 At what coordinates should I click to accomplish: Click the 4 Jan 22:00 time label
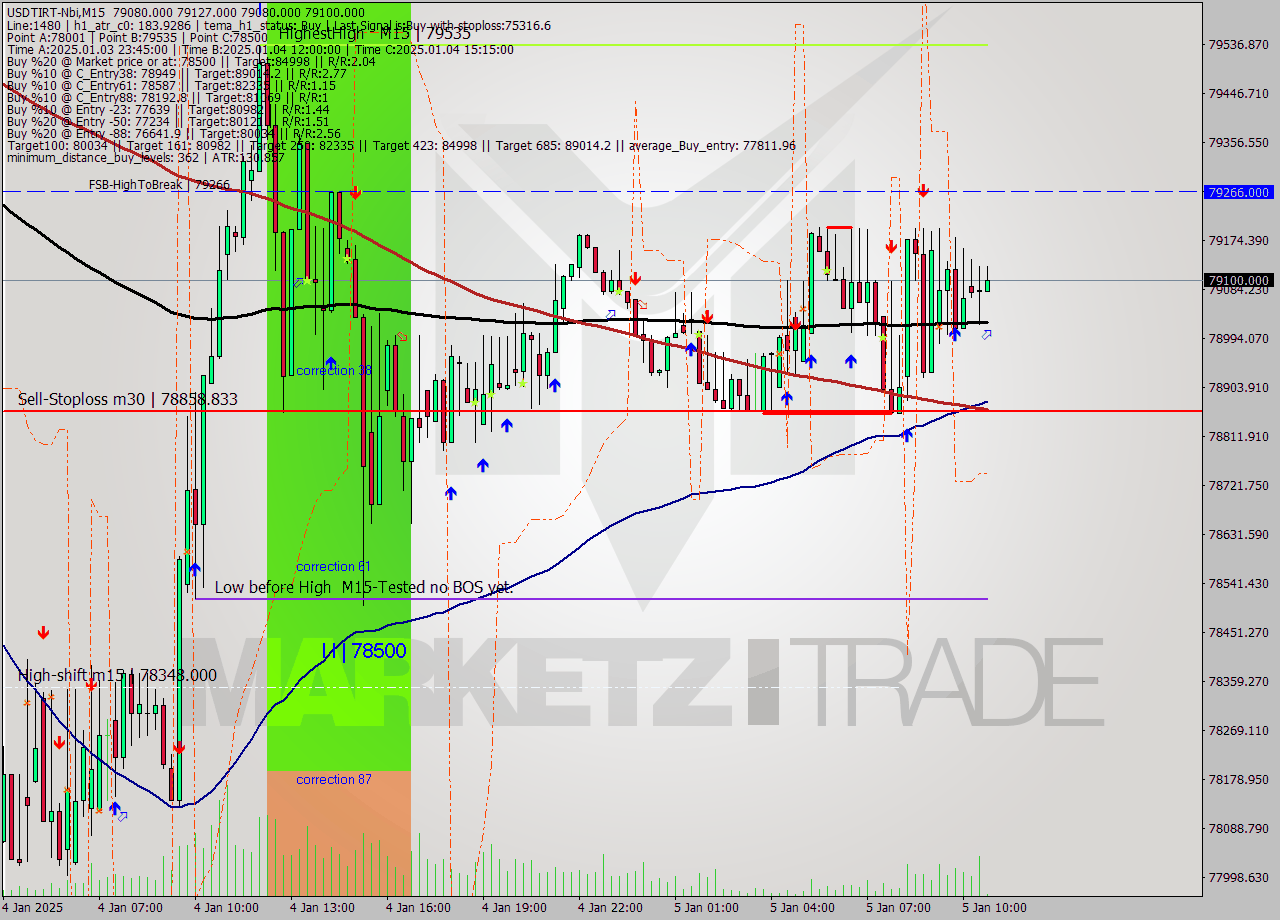point(610,908)
